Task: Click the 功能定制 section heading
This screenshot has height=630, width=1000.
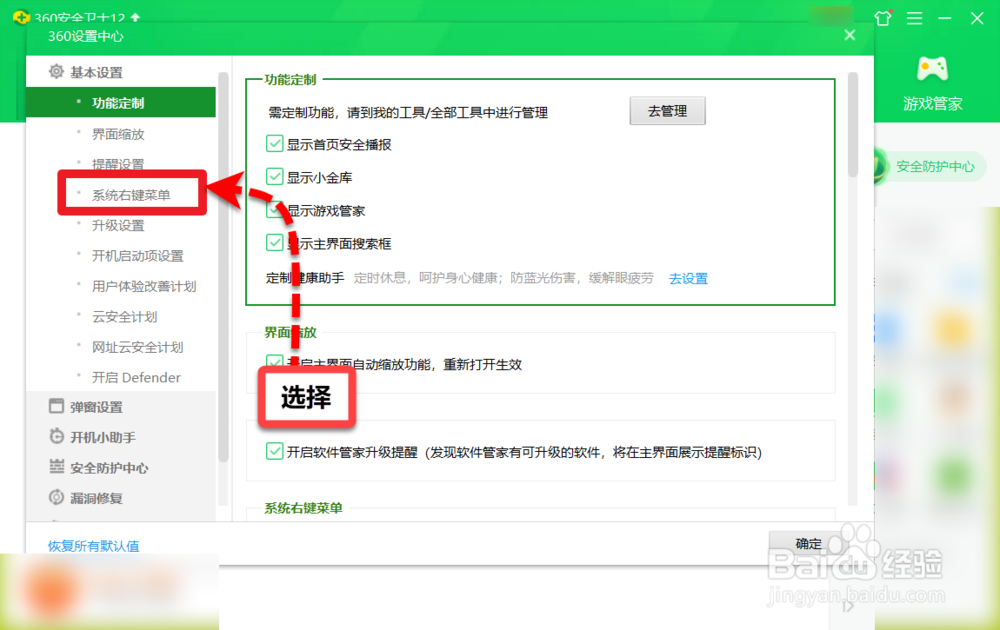Action: click(x=291, y=80)
